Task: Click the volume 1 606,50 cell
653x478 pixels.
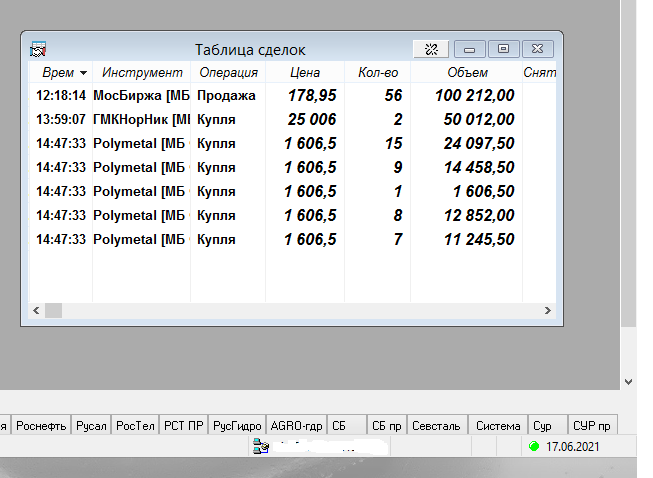Action: coord(467,192)
